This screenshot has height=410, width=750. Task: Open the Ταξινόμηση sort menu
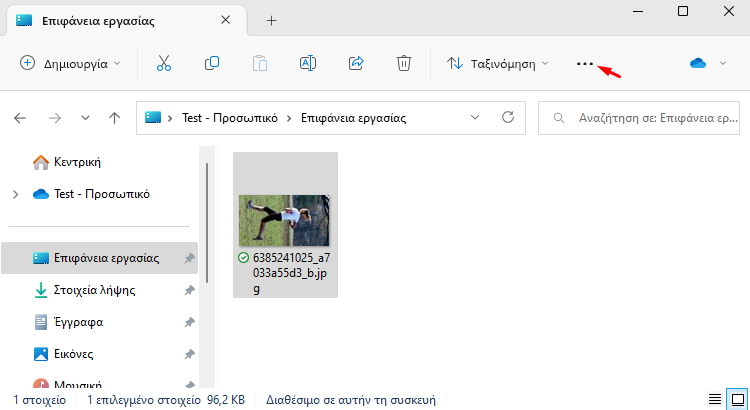(x=497, y=63)
